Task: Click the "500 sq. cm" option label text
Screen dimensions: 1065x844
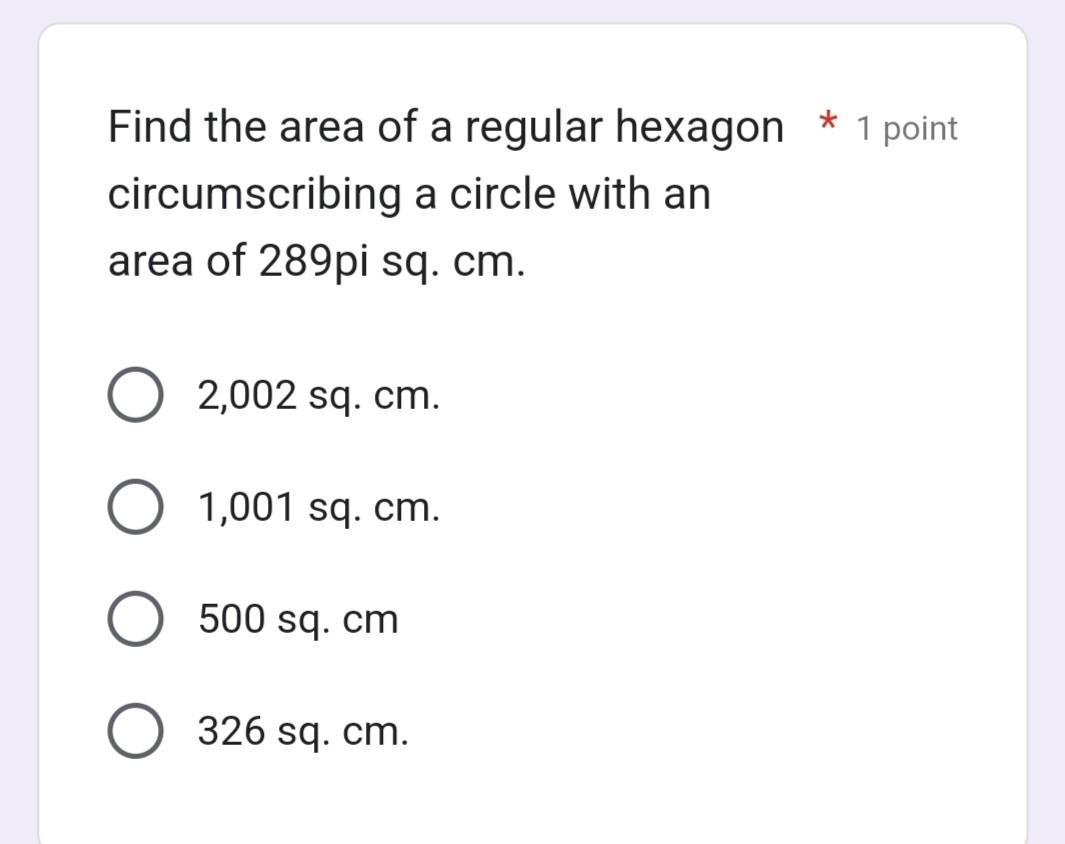Action: tap(297, 618)
